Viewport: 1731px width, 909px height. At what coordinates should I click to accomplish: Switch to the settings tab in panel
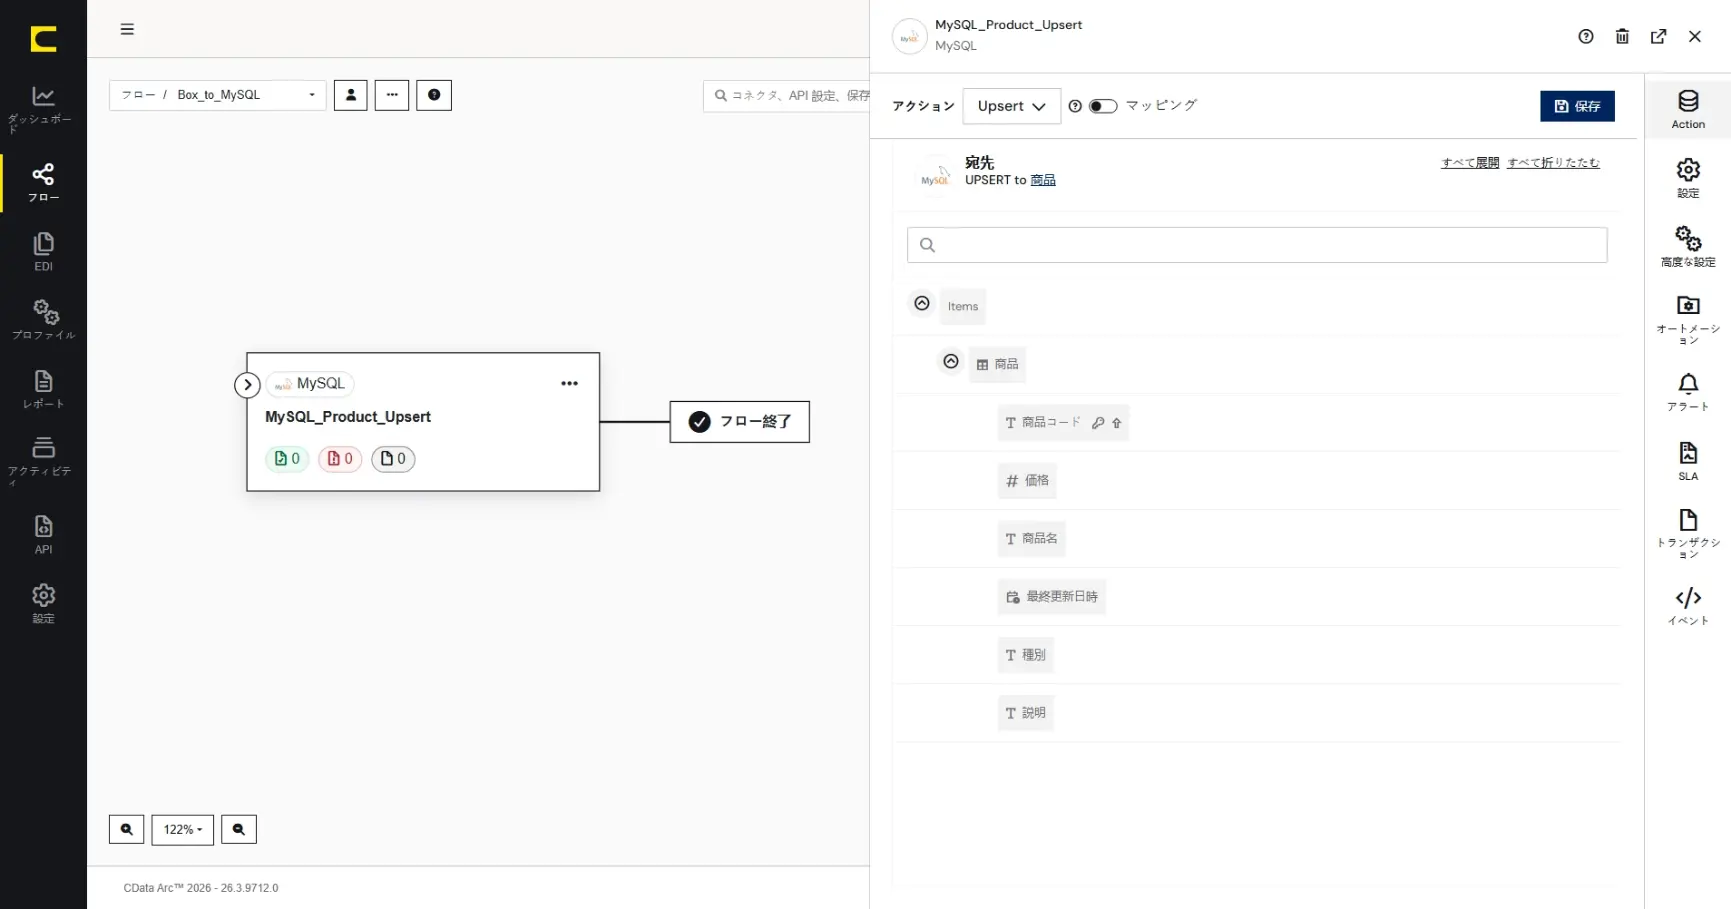1688,179
